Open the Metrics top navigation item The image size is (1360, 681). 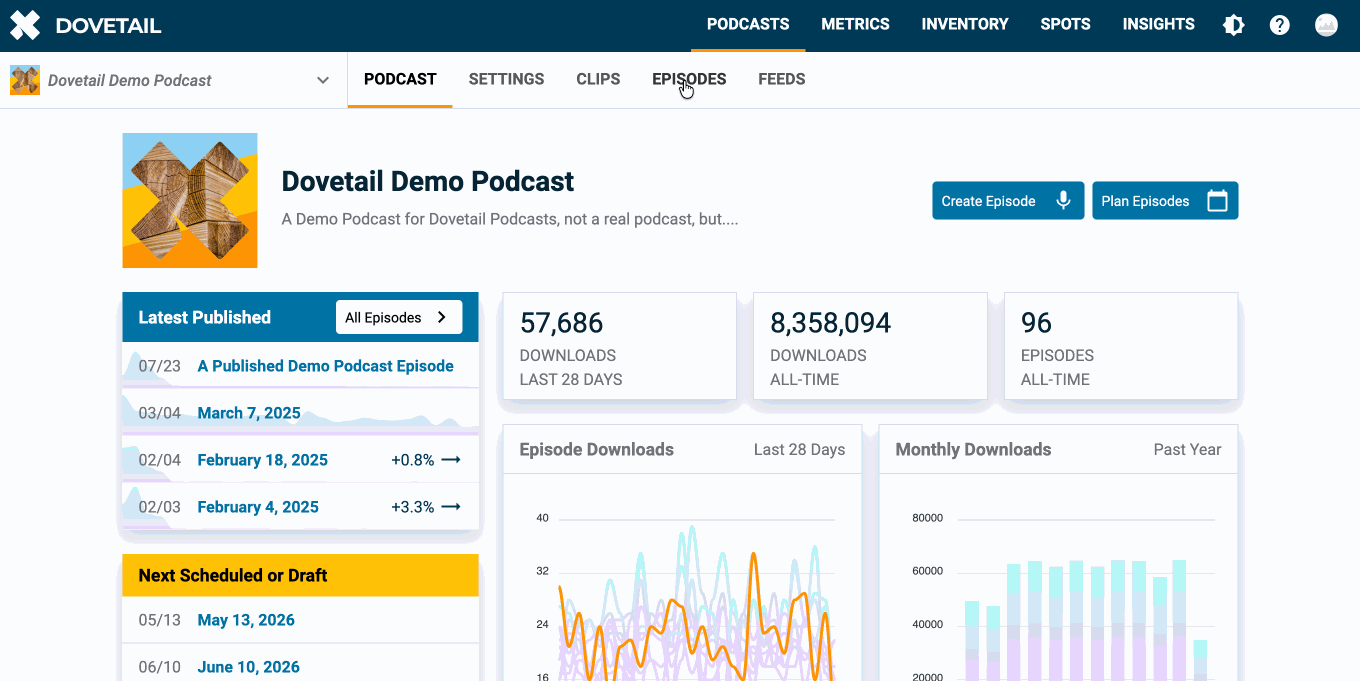point(855,25)
